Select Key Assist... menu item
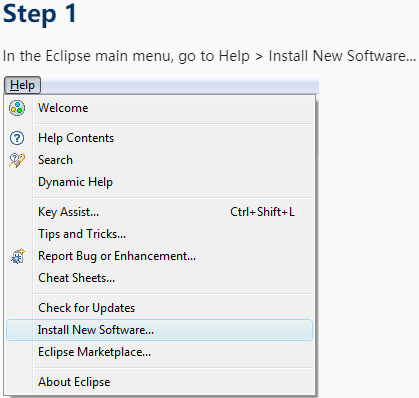Screen dimensions: 419x398 (160, 212)
